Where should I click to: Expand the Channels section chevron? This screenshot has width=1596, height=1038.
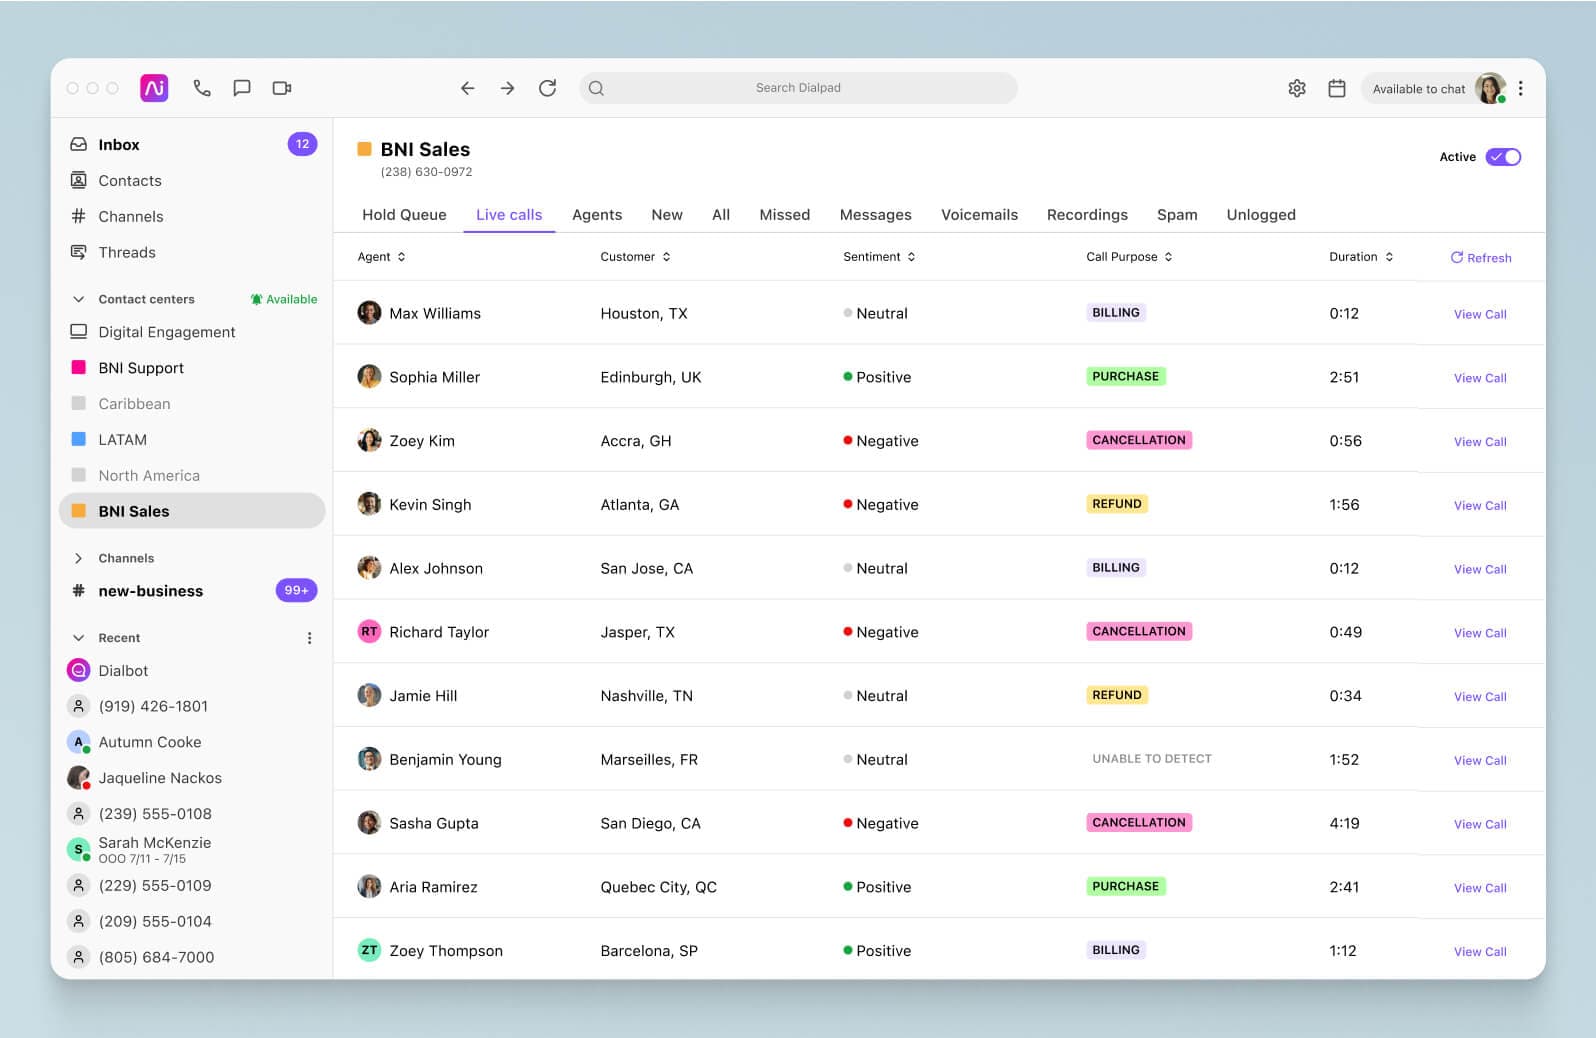(x=79, y=558)
